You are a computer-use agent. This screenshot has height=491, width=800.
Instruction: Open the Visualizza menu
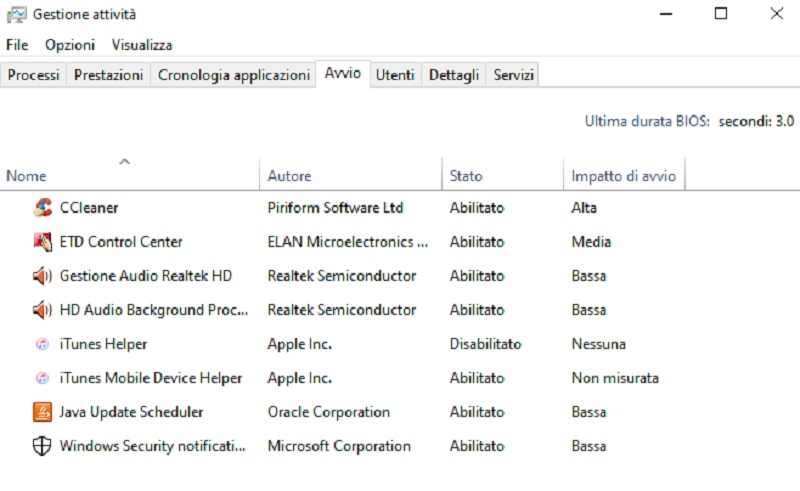142,45
